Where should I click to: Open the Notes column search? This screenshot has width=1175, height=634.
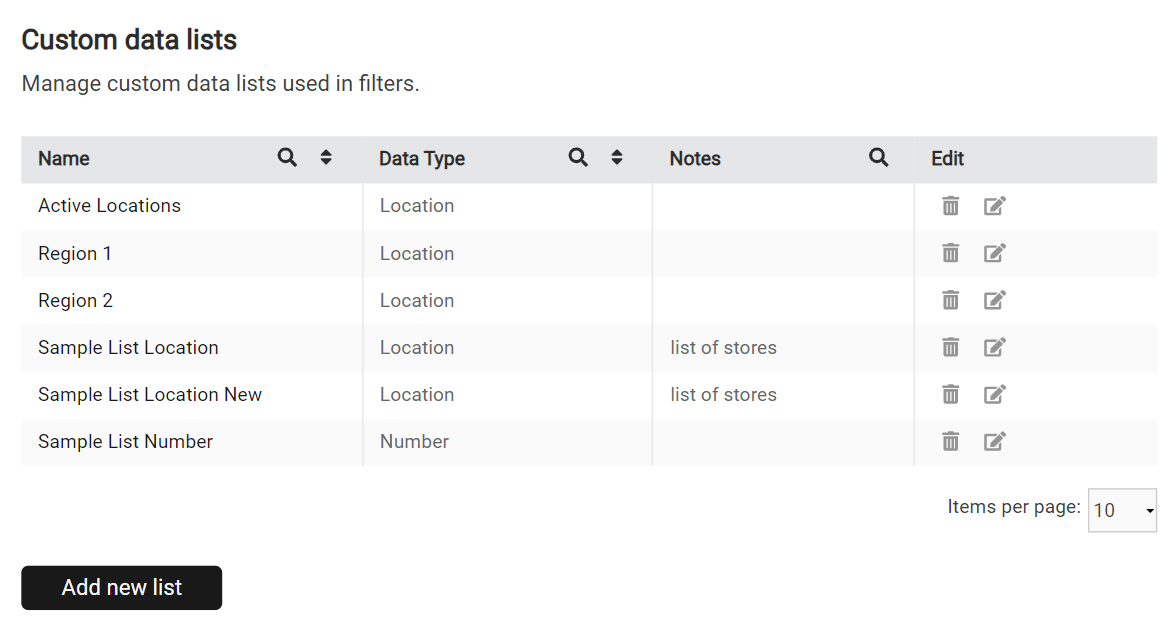click(878, 157)
